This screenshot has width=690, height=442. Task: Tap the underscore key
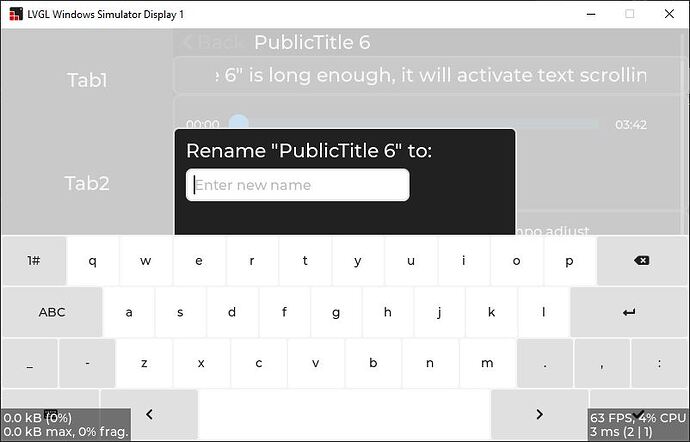(29, 363)
